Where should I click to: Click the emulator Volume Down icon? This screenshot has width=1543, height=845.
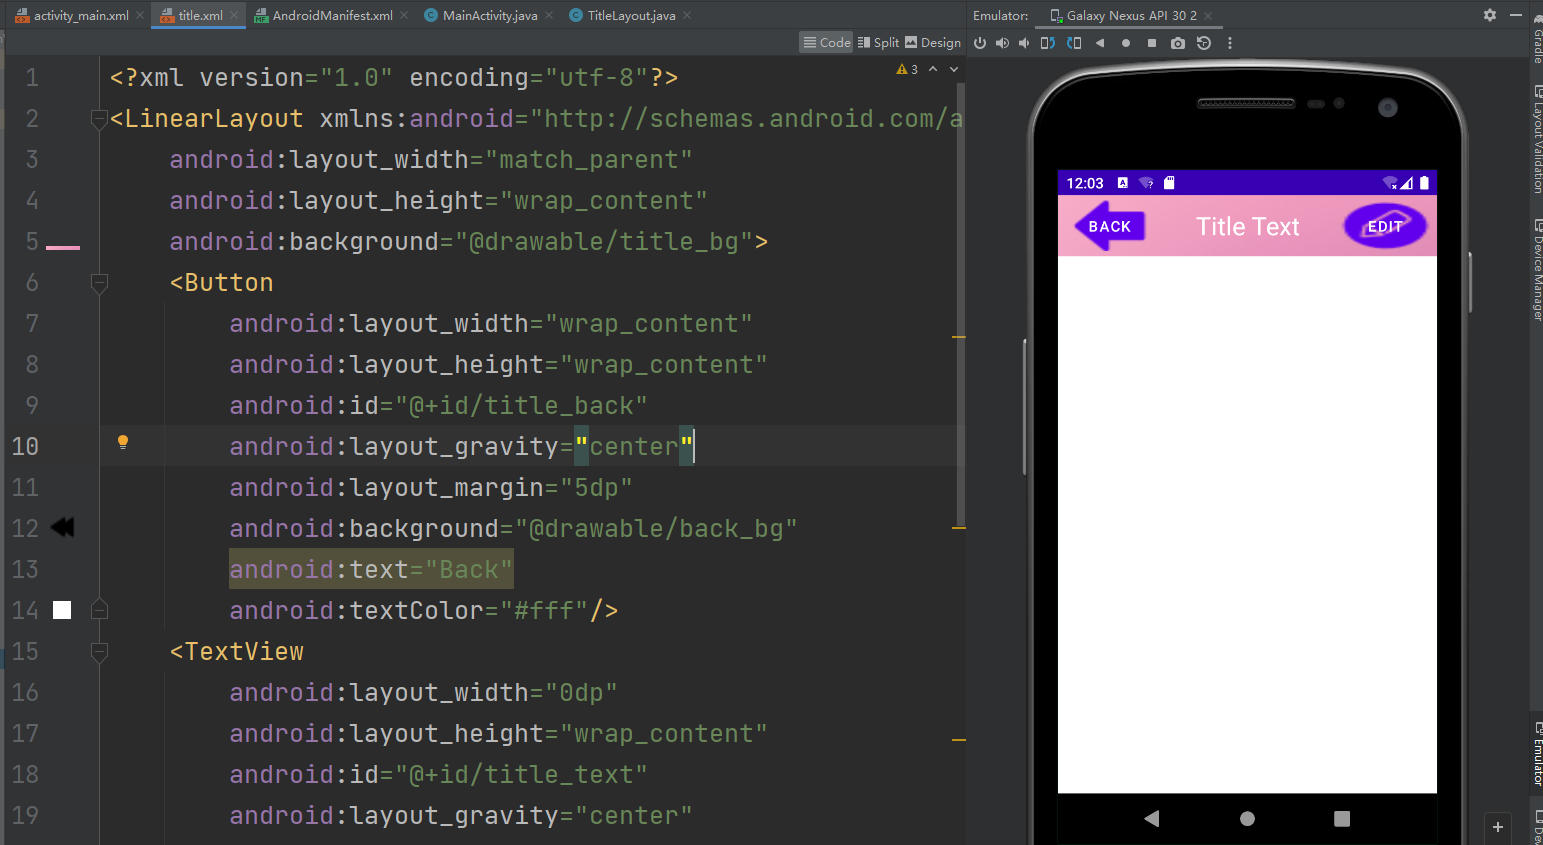1024,43
